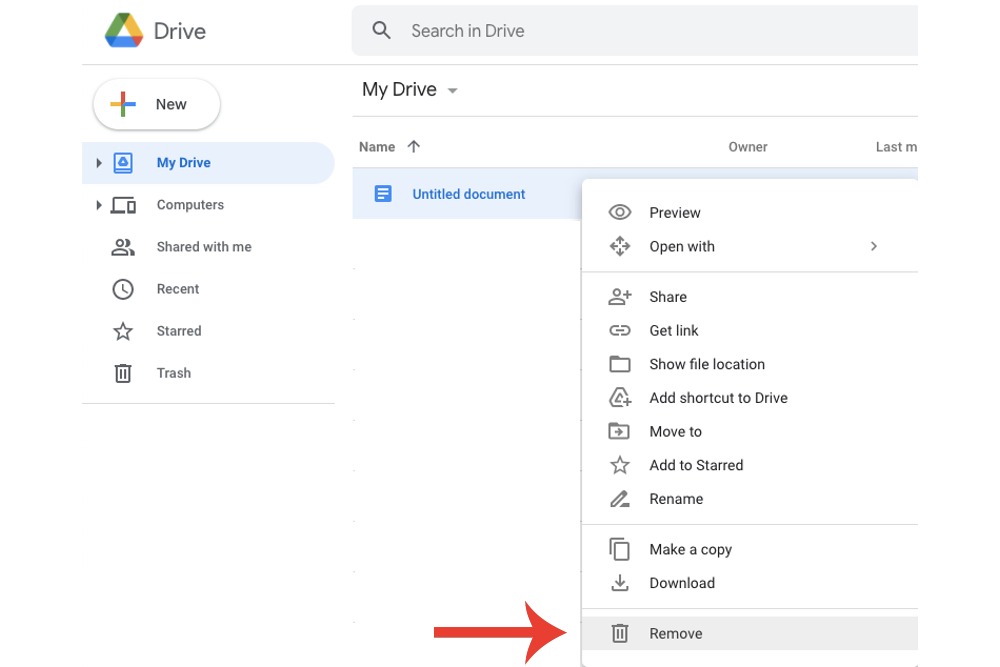
Task: Click the My Drive heading
Action: point(399,89)
